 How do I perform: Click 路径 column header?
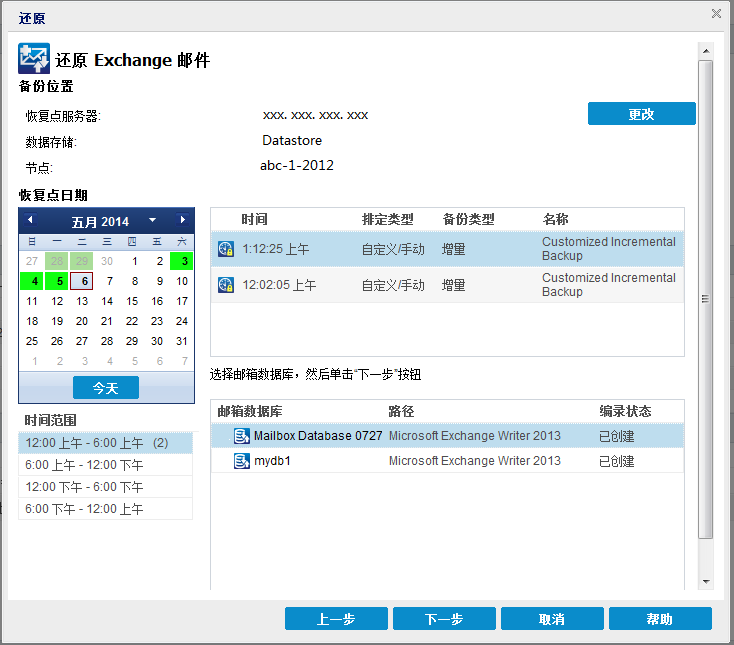[401, 411]
